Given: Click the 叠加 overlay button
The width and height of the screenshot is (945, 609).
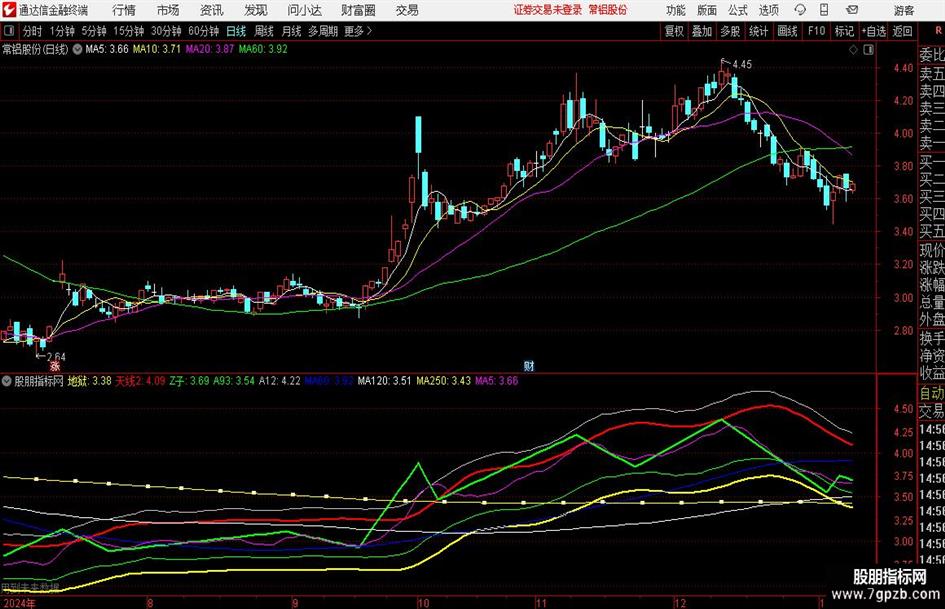Looking at the screenshot, I should (x=702, y=31).
